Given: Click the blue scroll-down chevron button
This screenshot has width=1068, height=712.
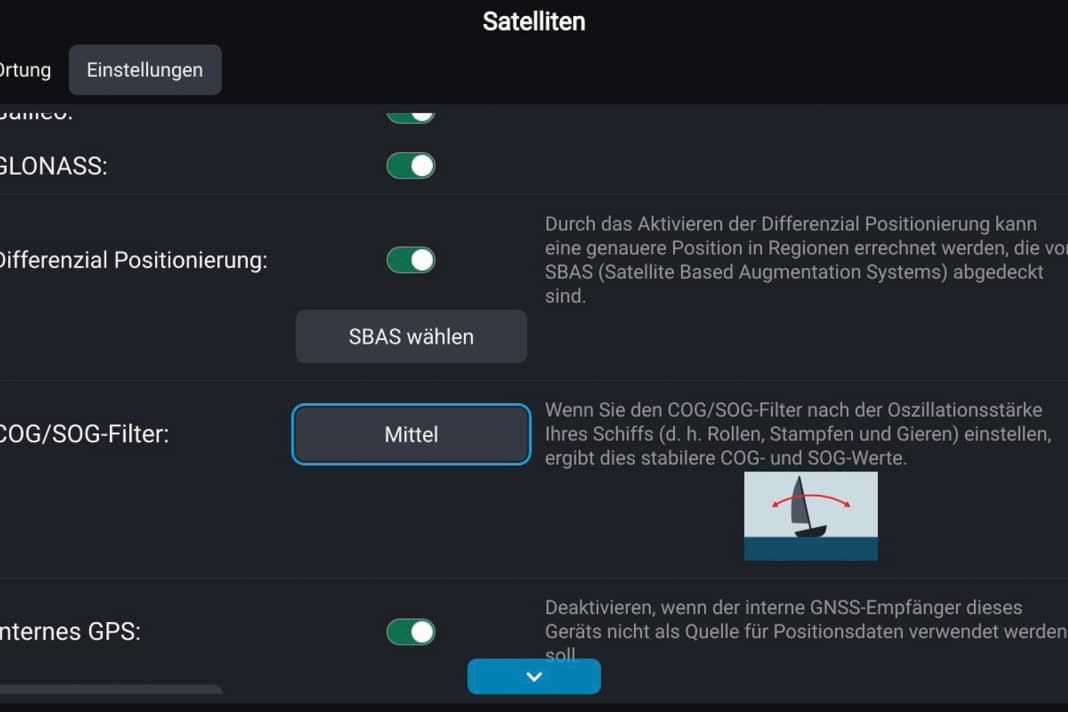Looking at the screenshot, I should (534, 676).
